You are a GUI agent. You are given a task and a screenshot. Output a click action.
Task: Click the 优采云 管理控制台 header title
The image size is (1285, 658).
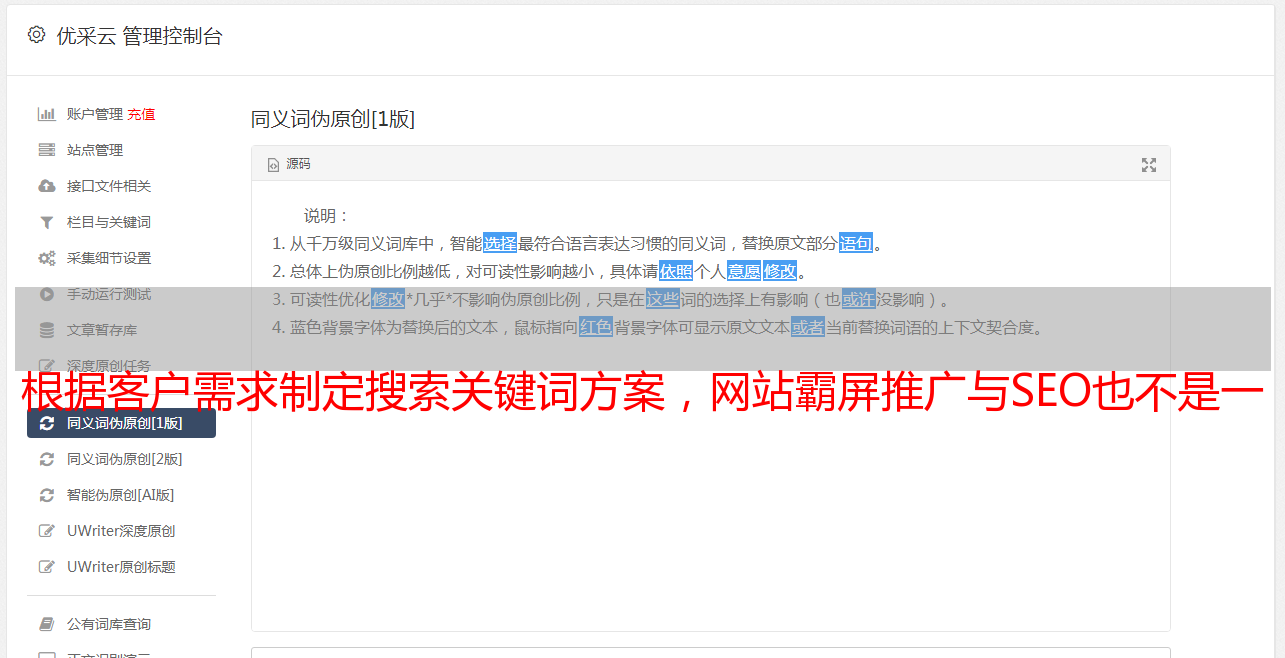139,36
